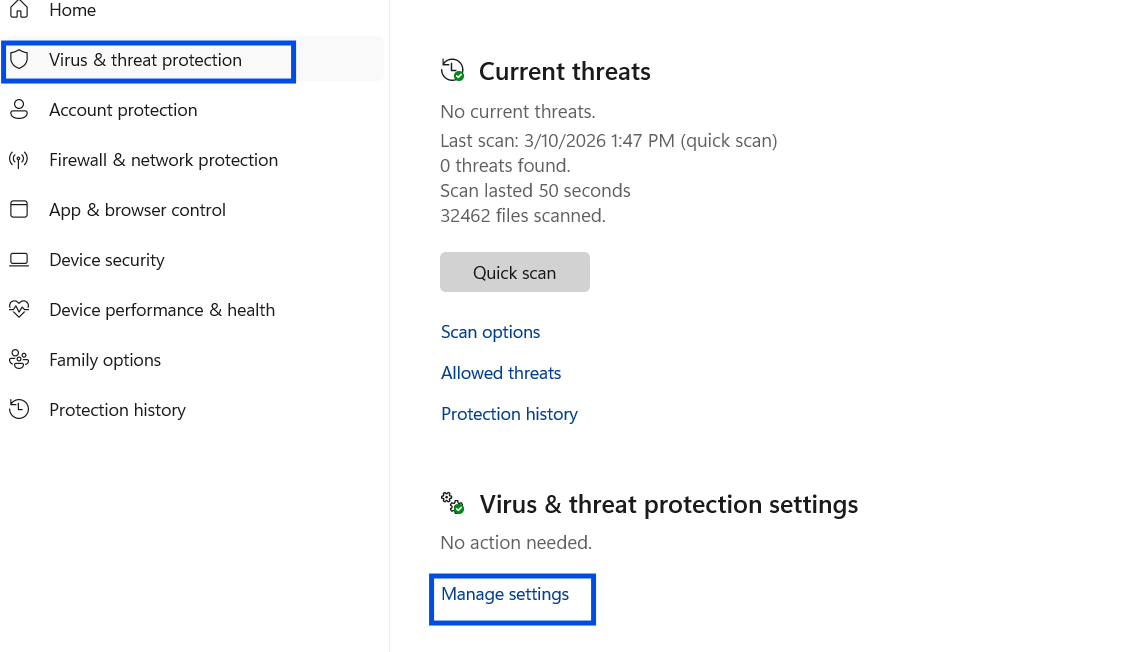Click the gears icon beside protection settings heading
The image size is (1142, 652).
[x=453, y=503]
